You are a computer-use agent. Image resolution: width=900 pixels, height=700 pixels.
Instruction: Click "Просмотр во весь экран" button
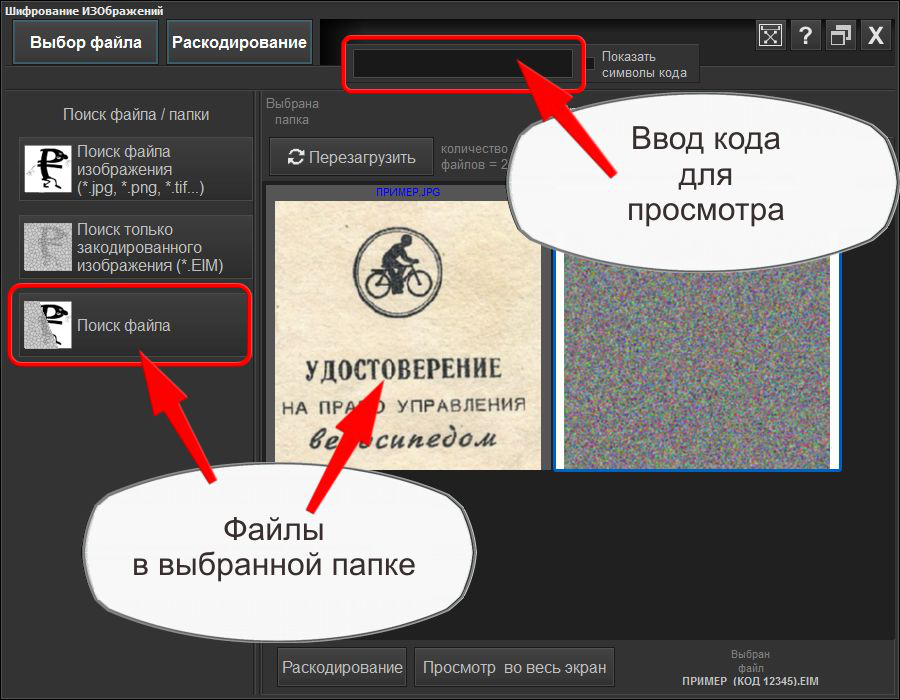click(514, 666)
